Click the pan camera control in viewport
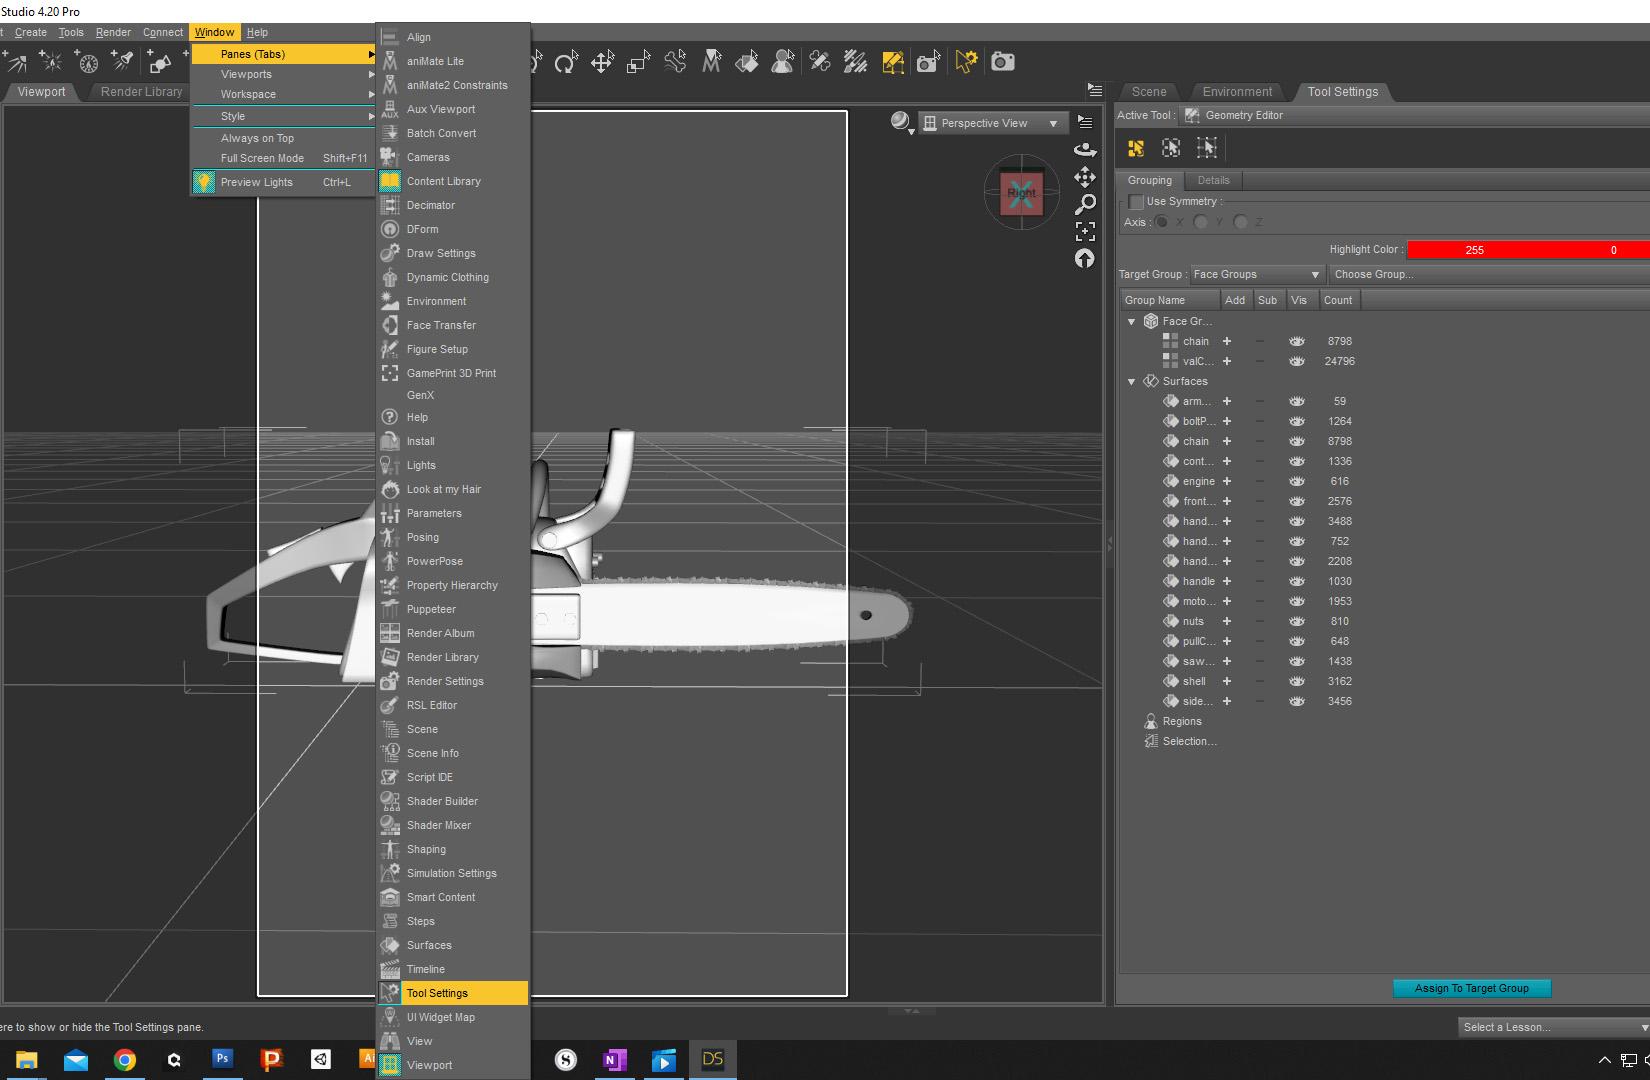Screen dimensions: 1650x1080 (1084, 177)
